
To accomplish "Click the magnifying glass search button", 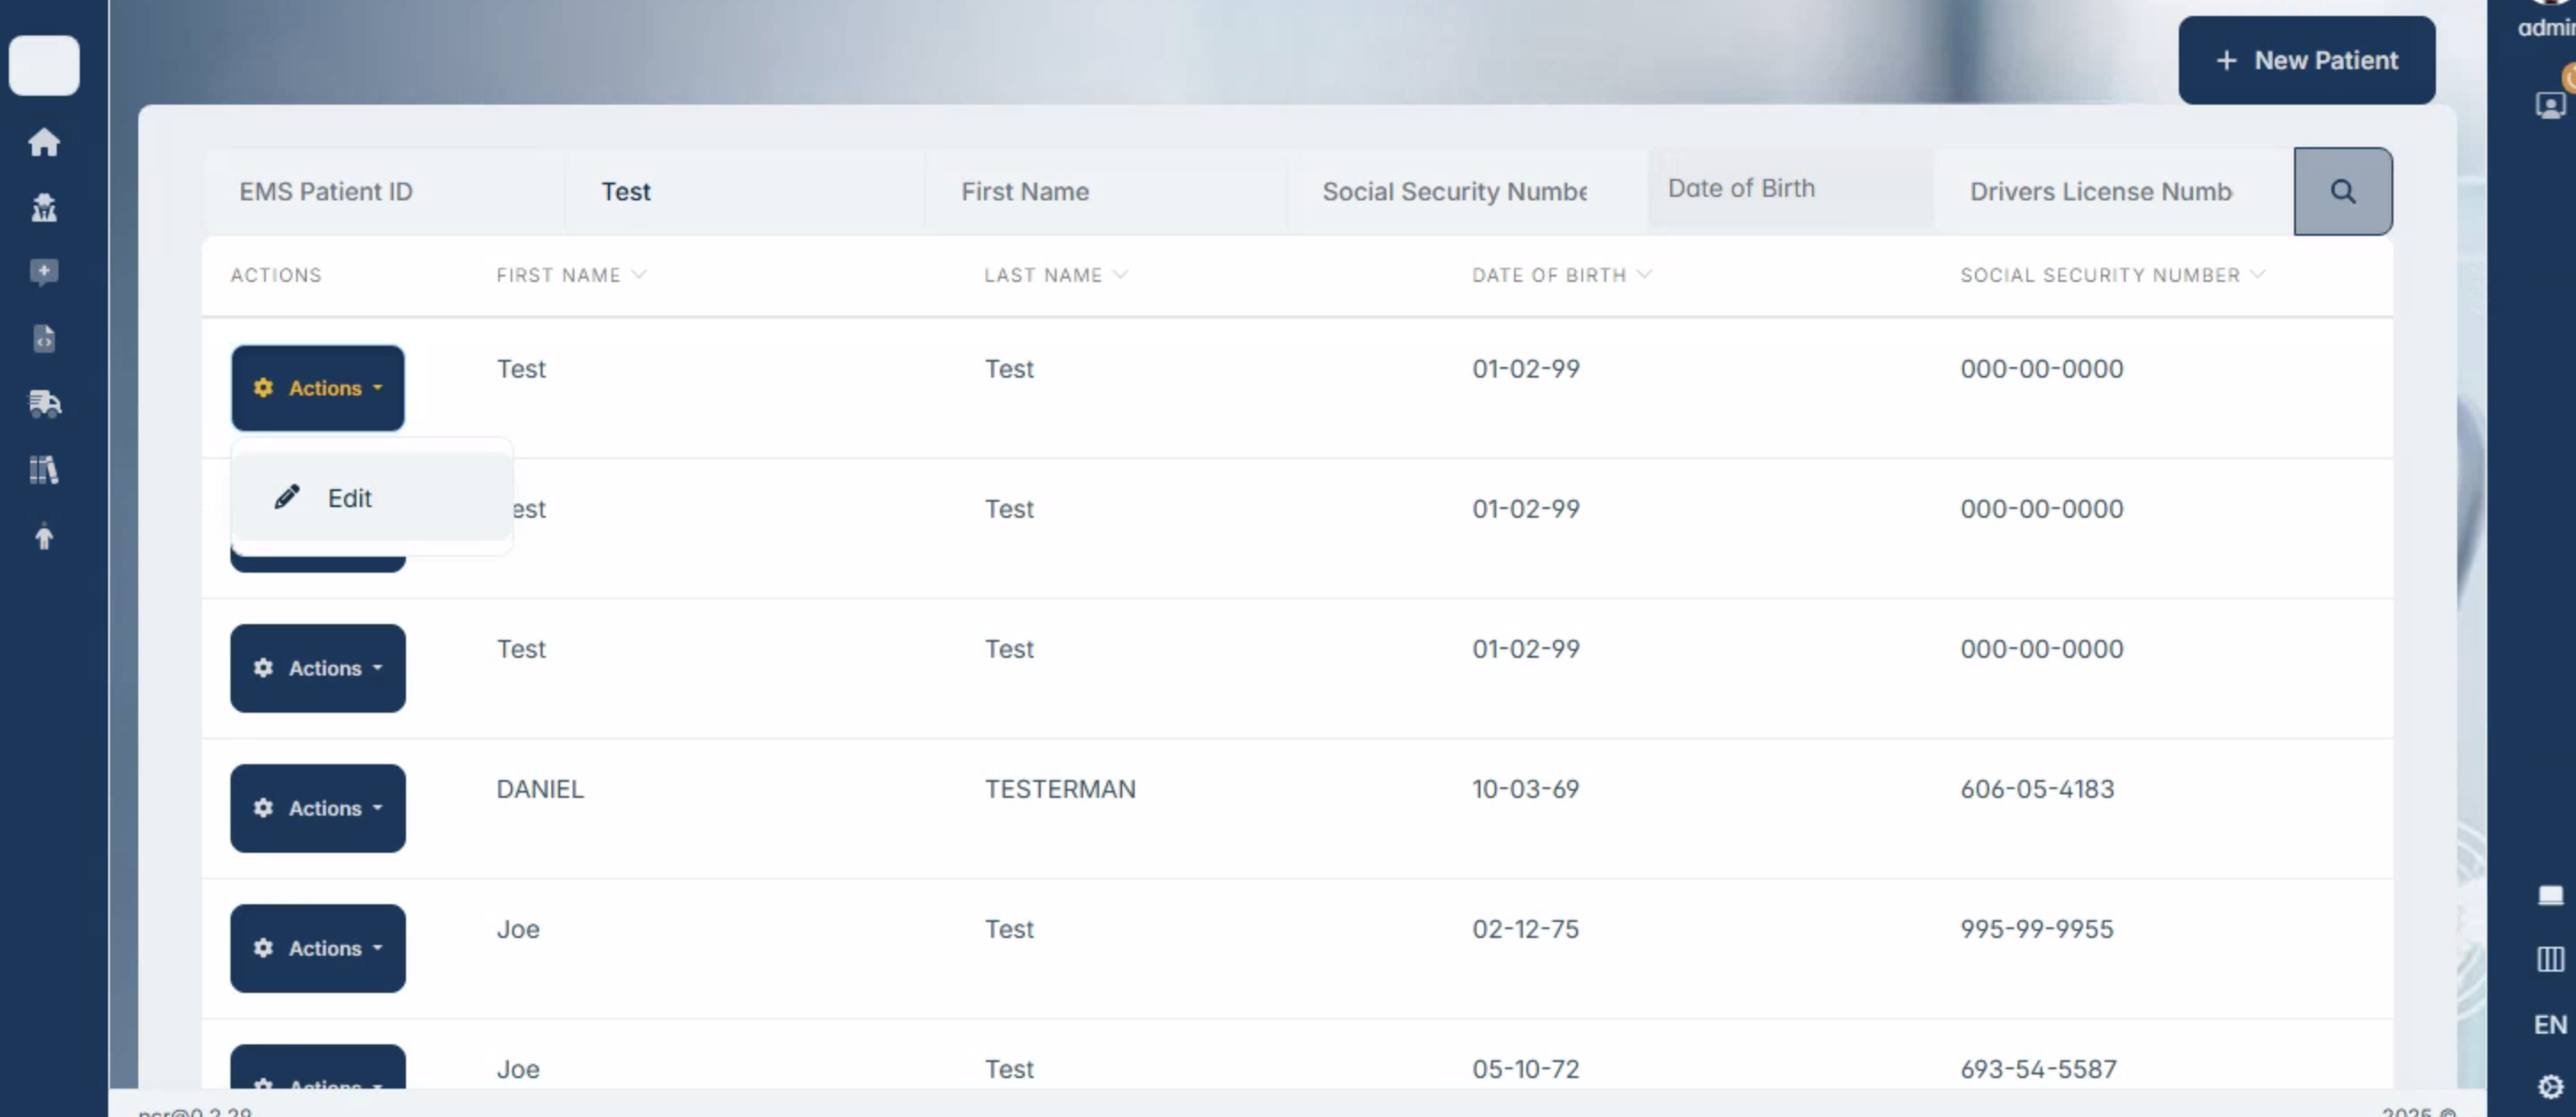I will pyautogui.click(x=2342, y=191).
